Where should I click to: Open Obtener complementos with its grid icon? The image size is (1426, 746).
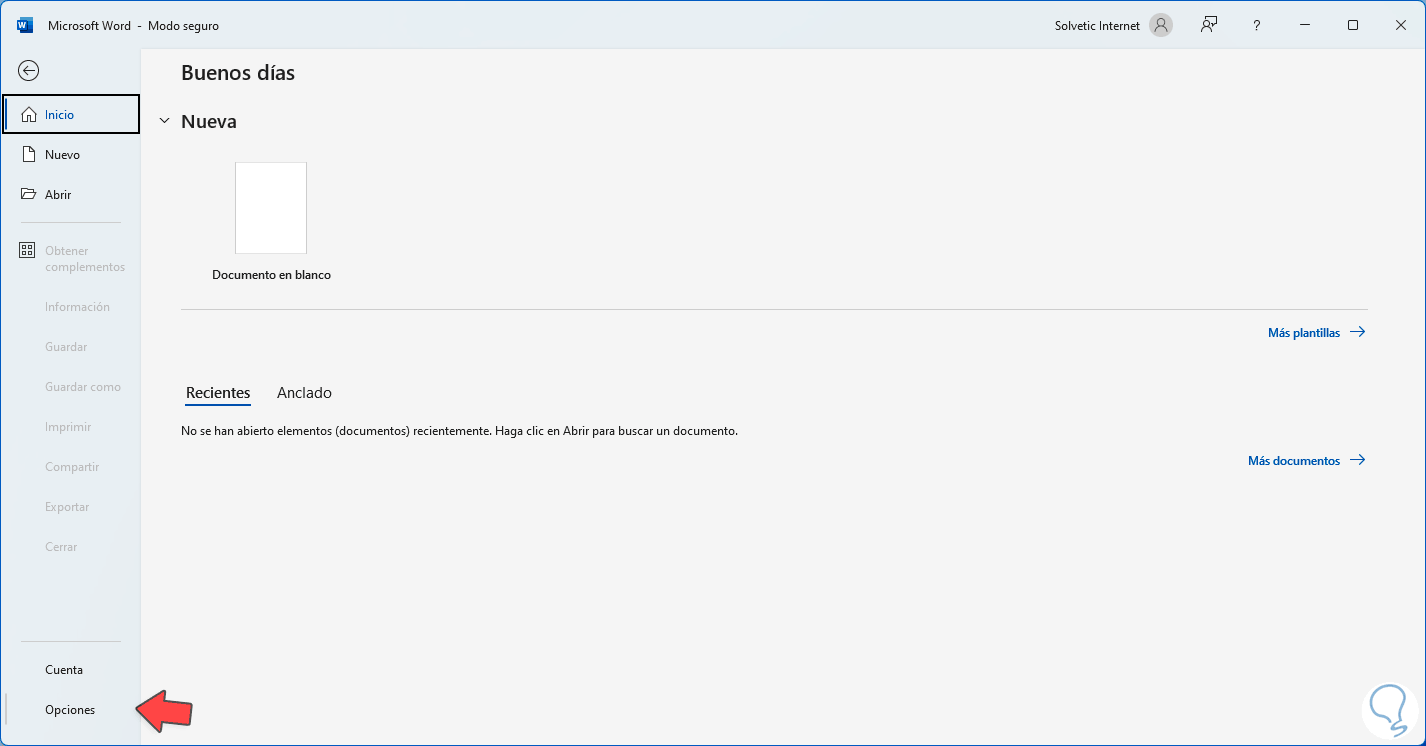click(27, 250)
